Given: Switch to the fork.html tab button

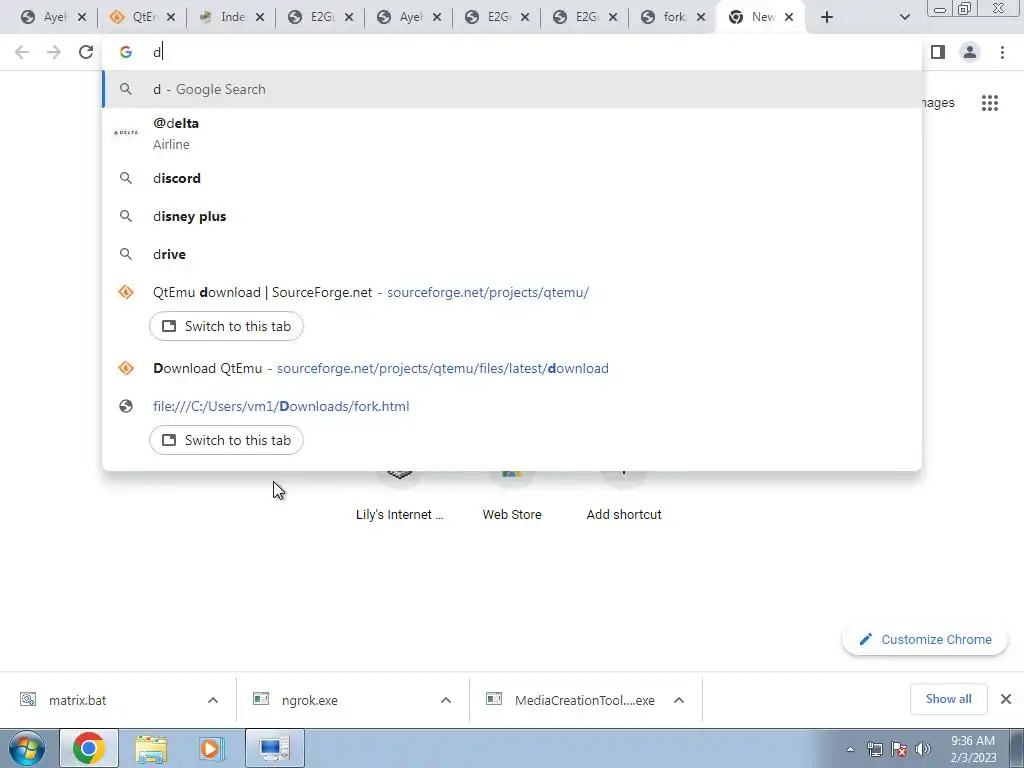Looking at the screenshot, I should [x=226, y=440].
